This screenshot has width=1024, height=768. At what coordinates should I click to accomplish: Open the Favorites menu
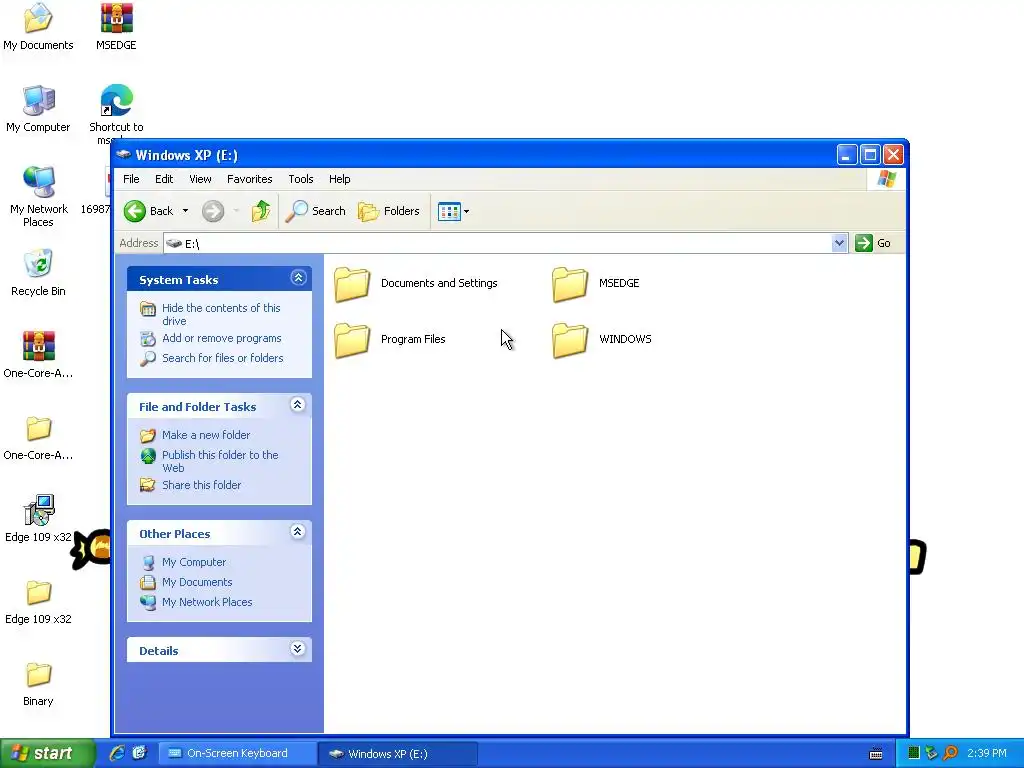[x=249, y=179]
